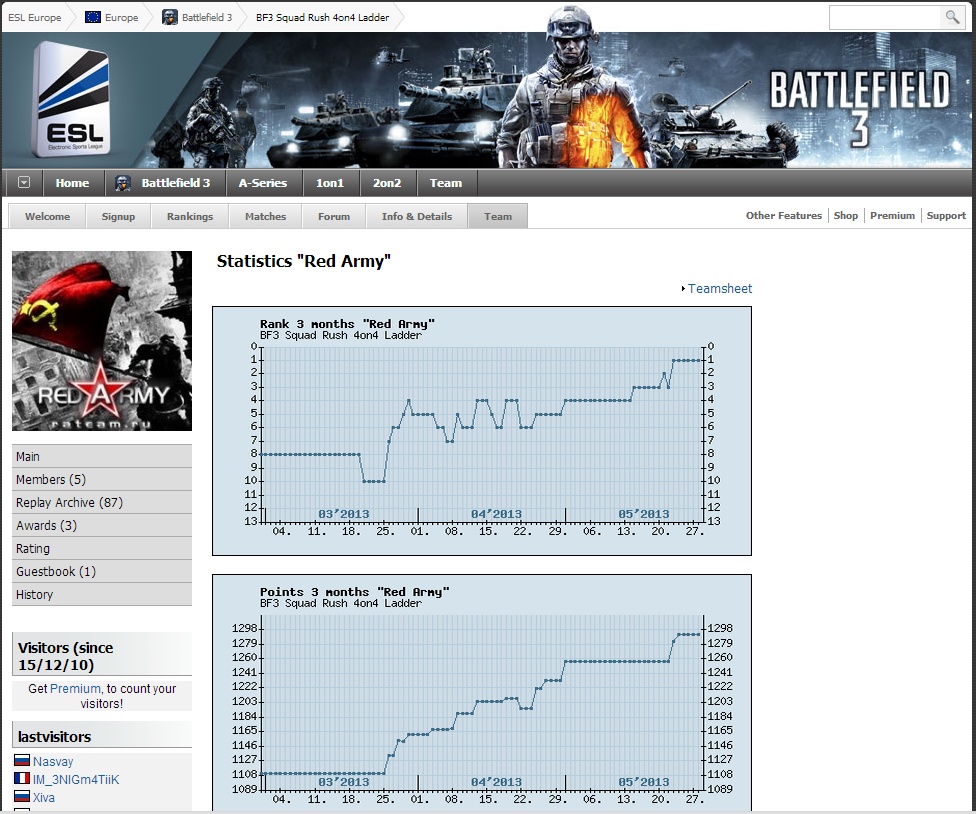The image size is (976, 814).
Task: Open the Shop link
Action: coord(846,215)
